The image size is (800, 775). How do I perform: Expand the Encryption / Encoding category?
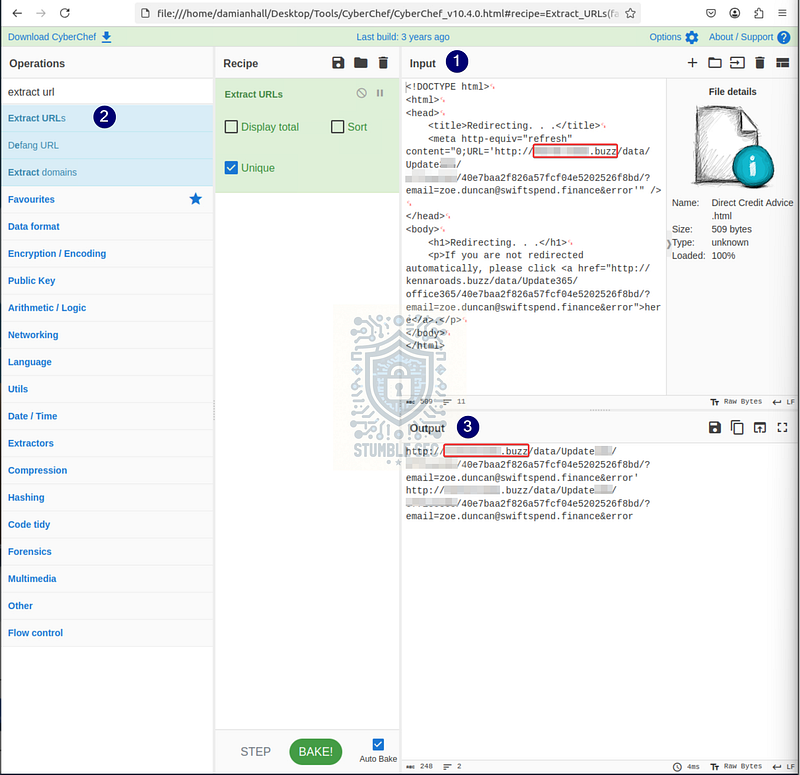pos(107,254)
